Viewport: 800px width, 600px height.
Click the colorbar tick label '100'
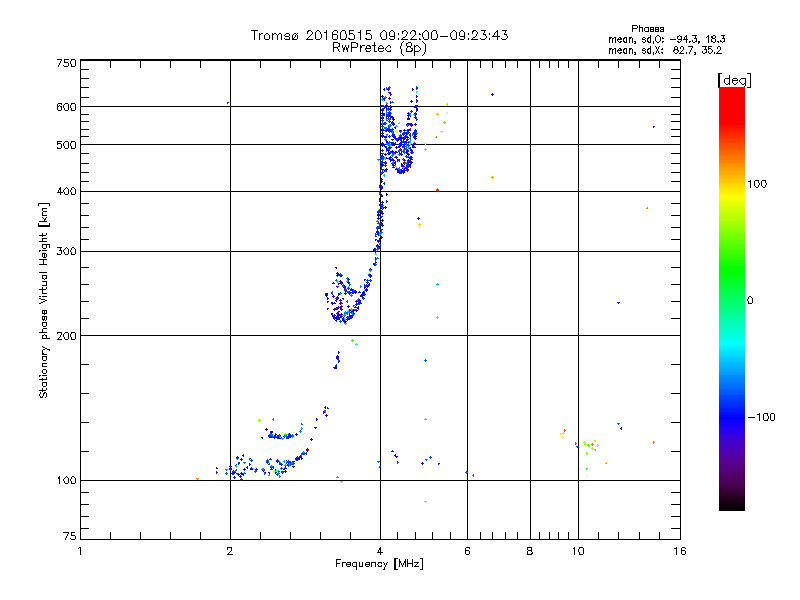757,184
